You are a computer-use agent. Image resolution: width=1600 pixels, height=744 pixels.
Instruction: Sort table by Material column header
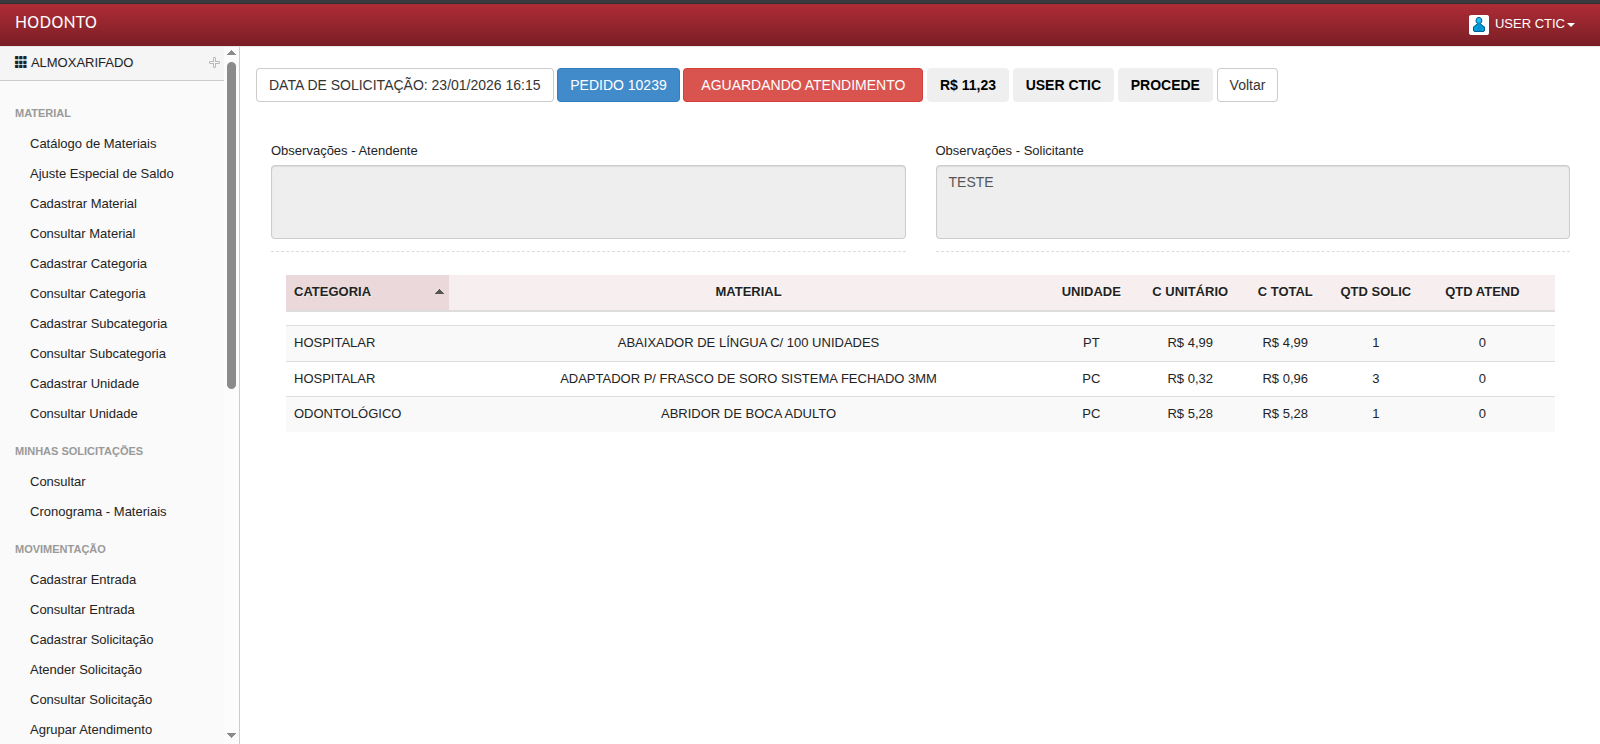(748, 292)
